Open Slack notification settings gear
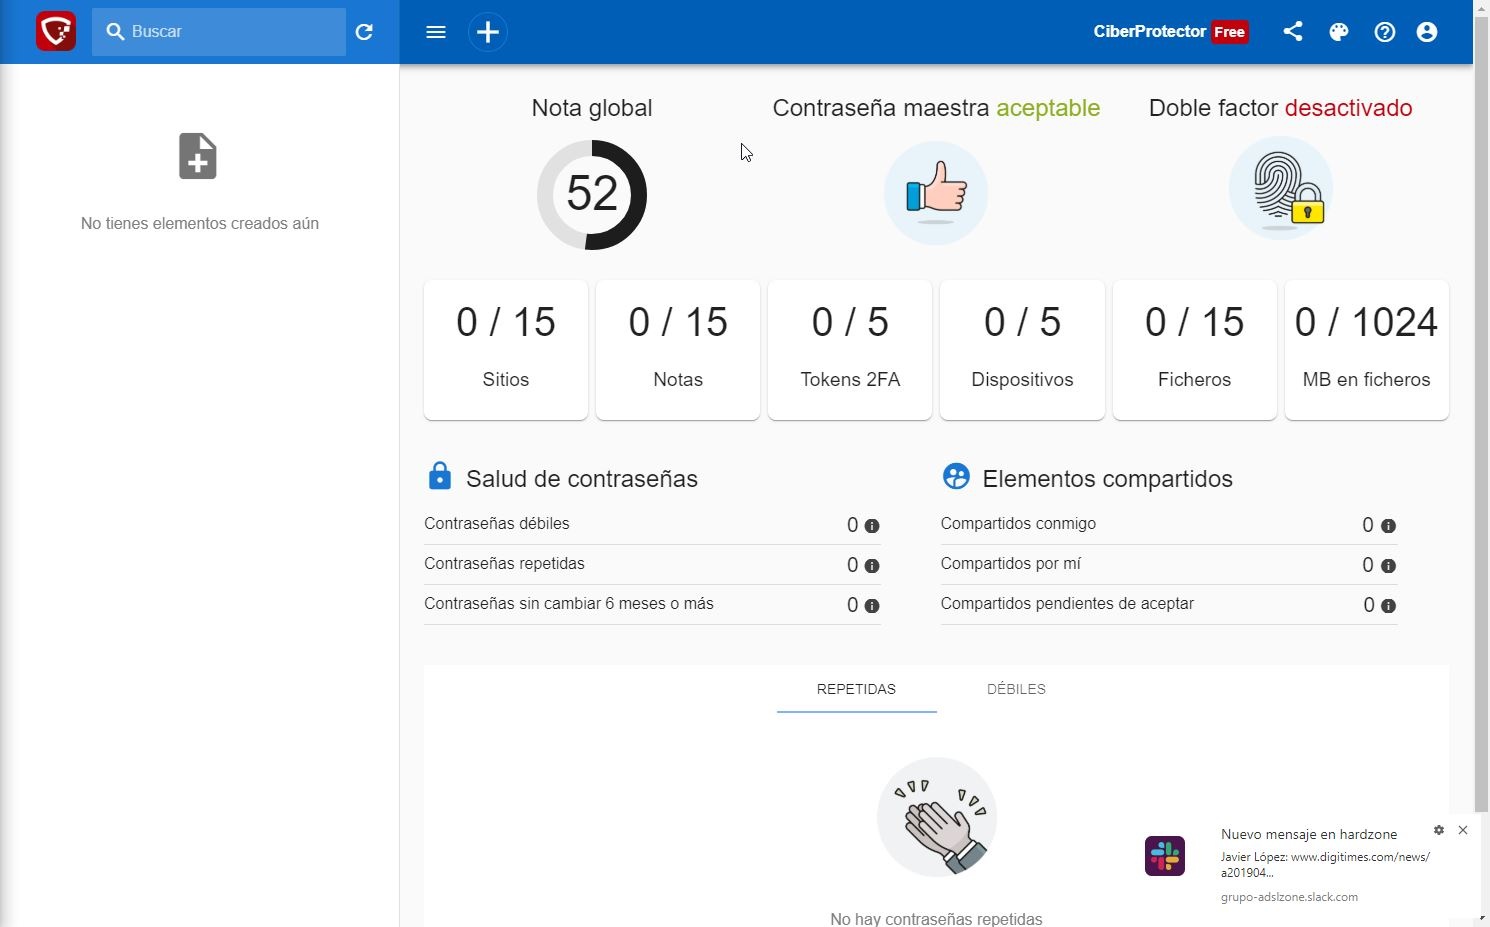Screen dimensions: 1490x927 click(1439, 830)
